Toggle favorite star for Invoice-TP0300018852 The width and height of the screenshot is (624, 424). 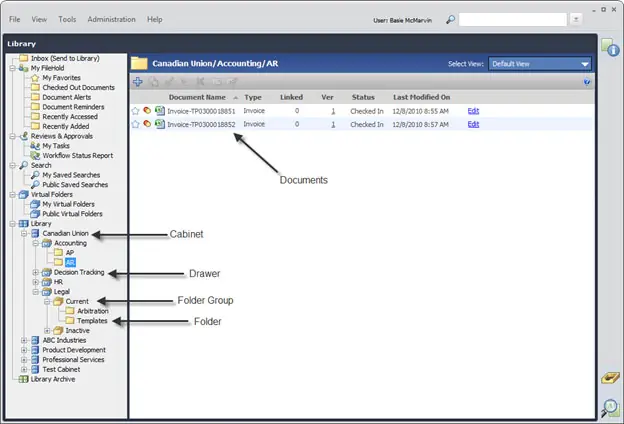(x=135, y=124)
